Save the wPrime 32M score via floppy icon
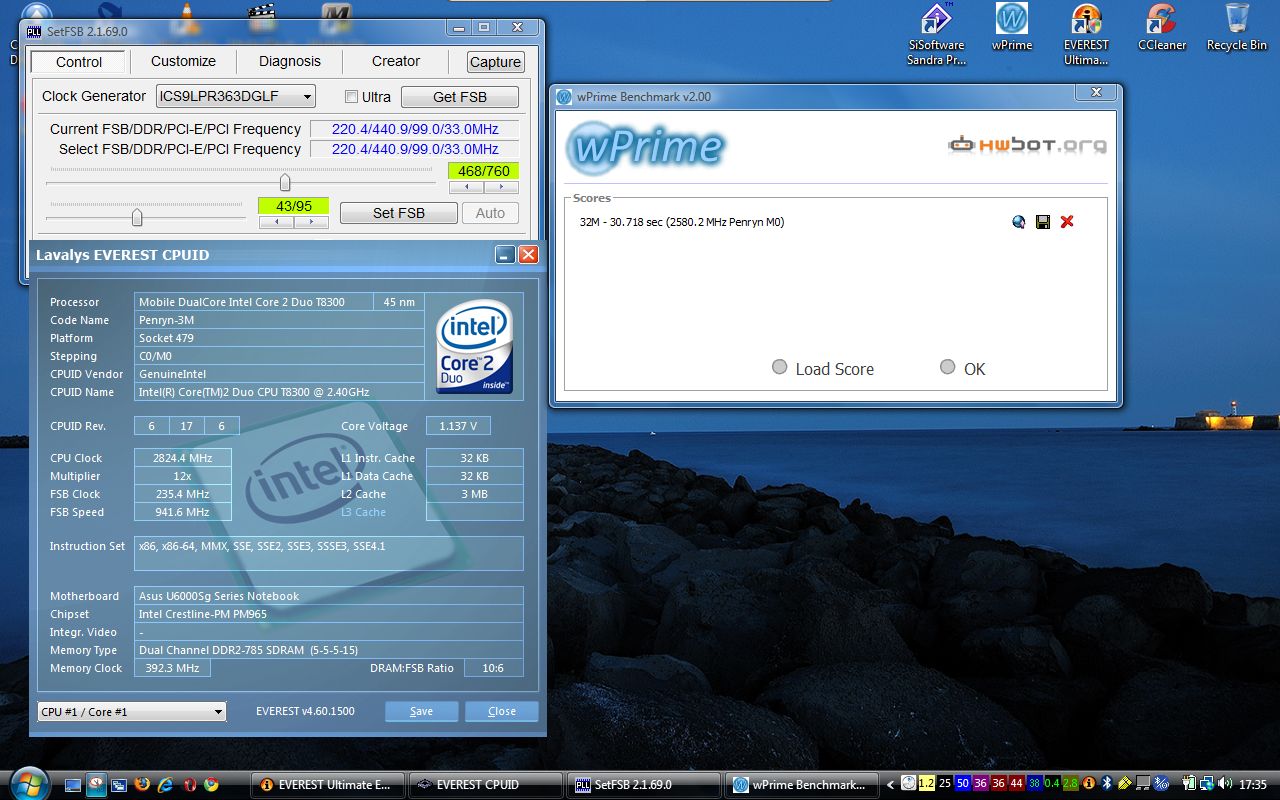This screenshot has height=800, width=1280. 1042,222
